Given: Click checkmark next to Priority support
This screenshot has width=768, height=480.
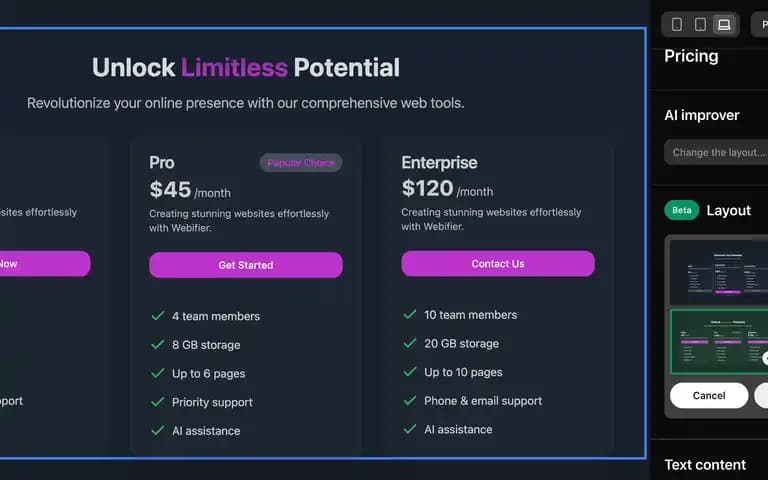Looking at the screenshot, I should (x=158, y=402).
